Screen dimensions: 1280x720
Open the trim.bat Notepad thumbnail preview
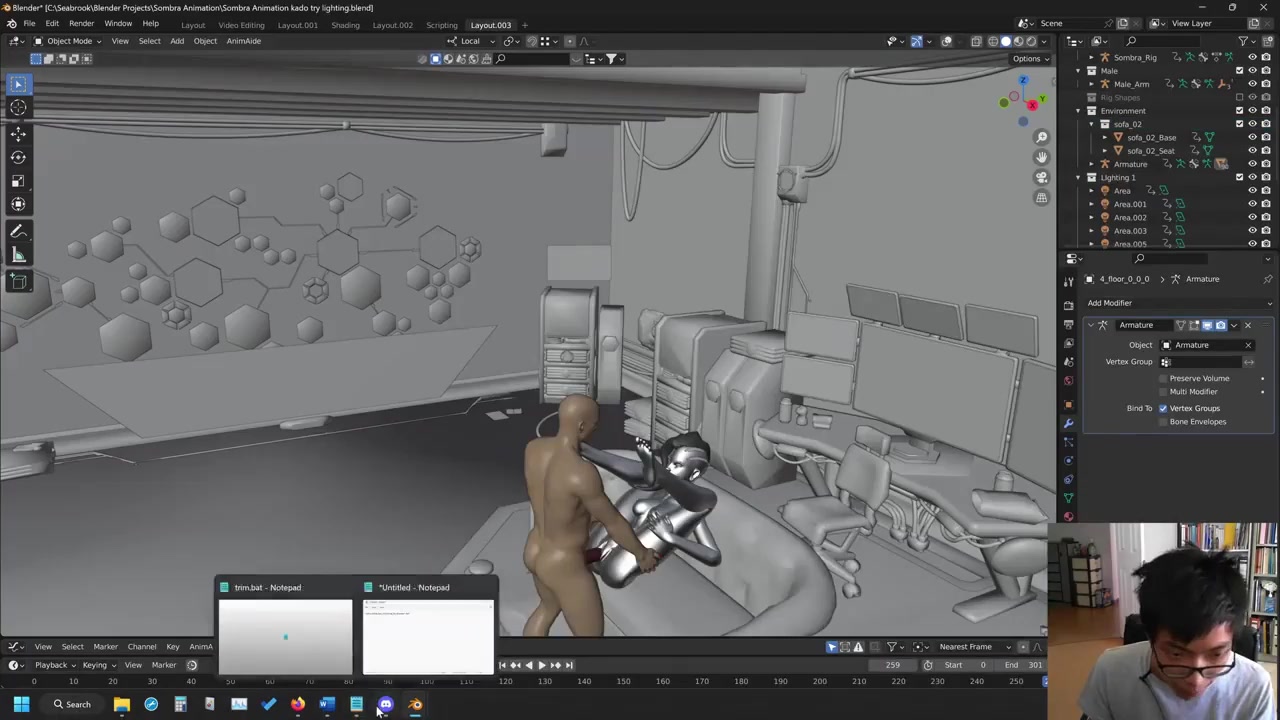tap(285, 637)
